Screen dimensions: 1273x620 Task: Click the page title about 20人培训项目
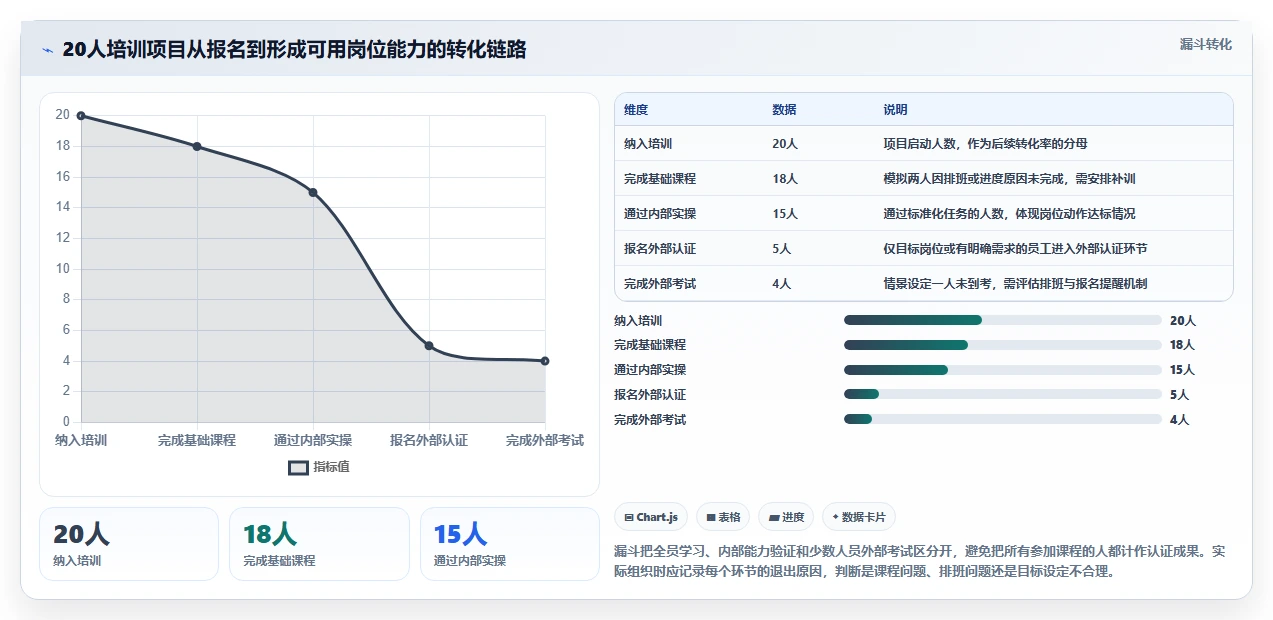click(x=294, y=50)
